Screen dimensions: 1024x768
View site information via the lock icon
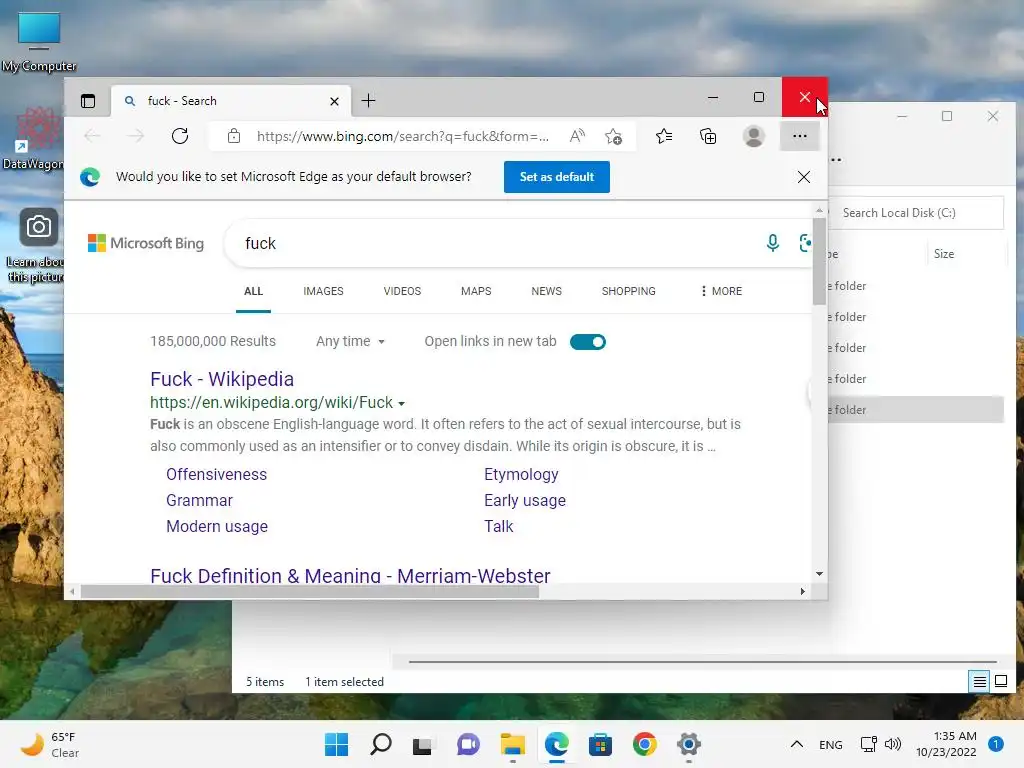(x=234, y=136)
